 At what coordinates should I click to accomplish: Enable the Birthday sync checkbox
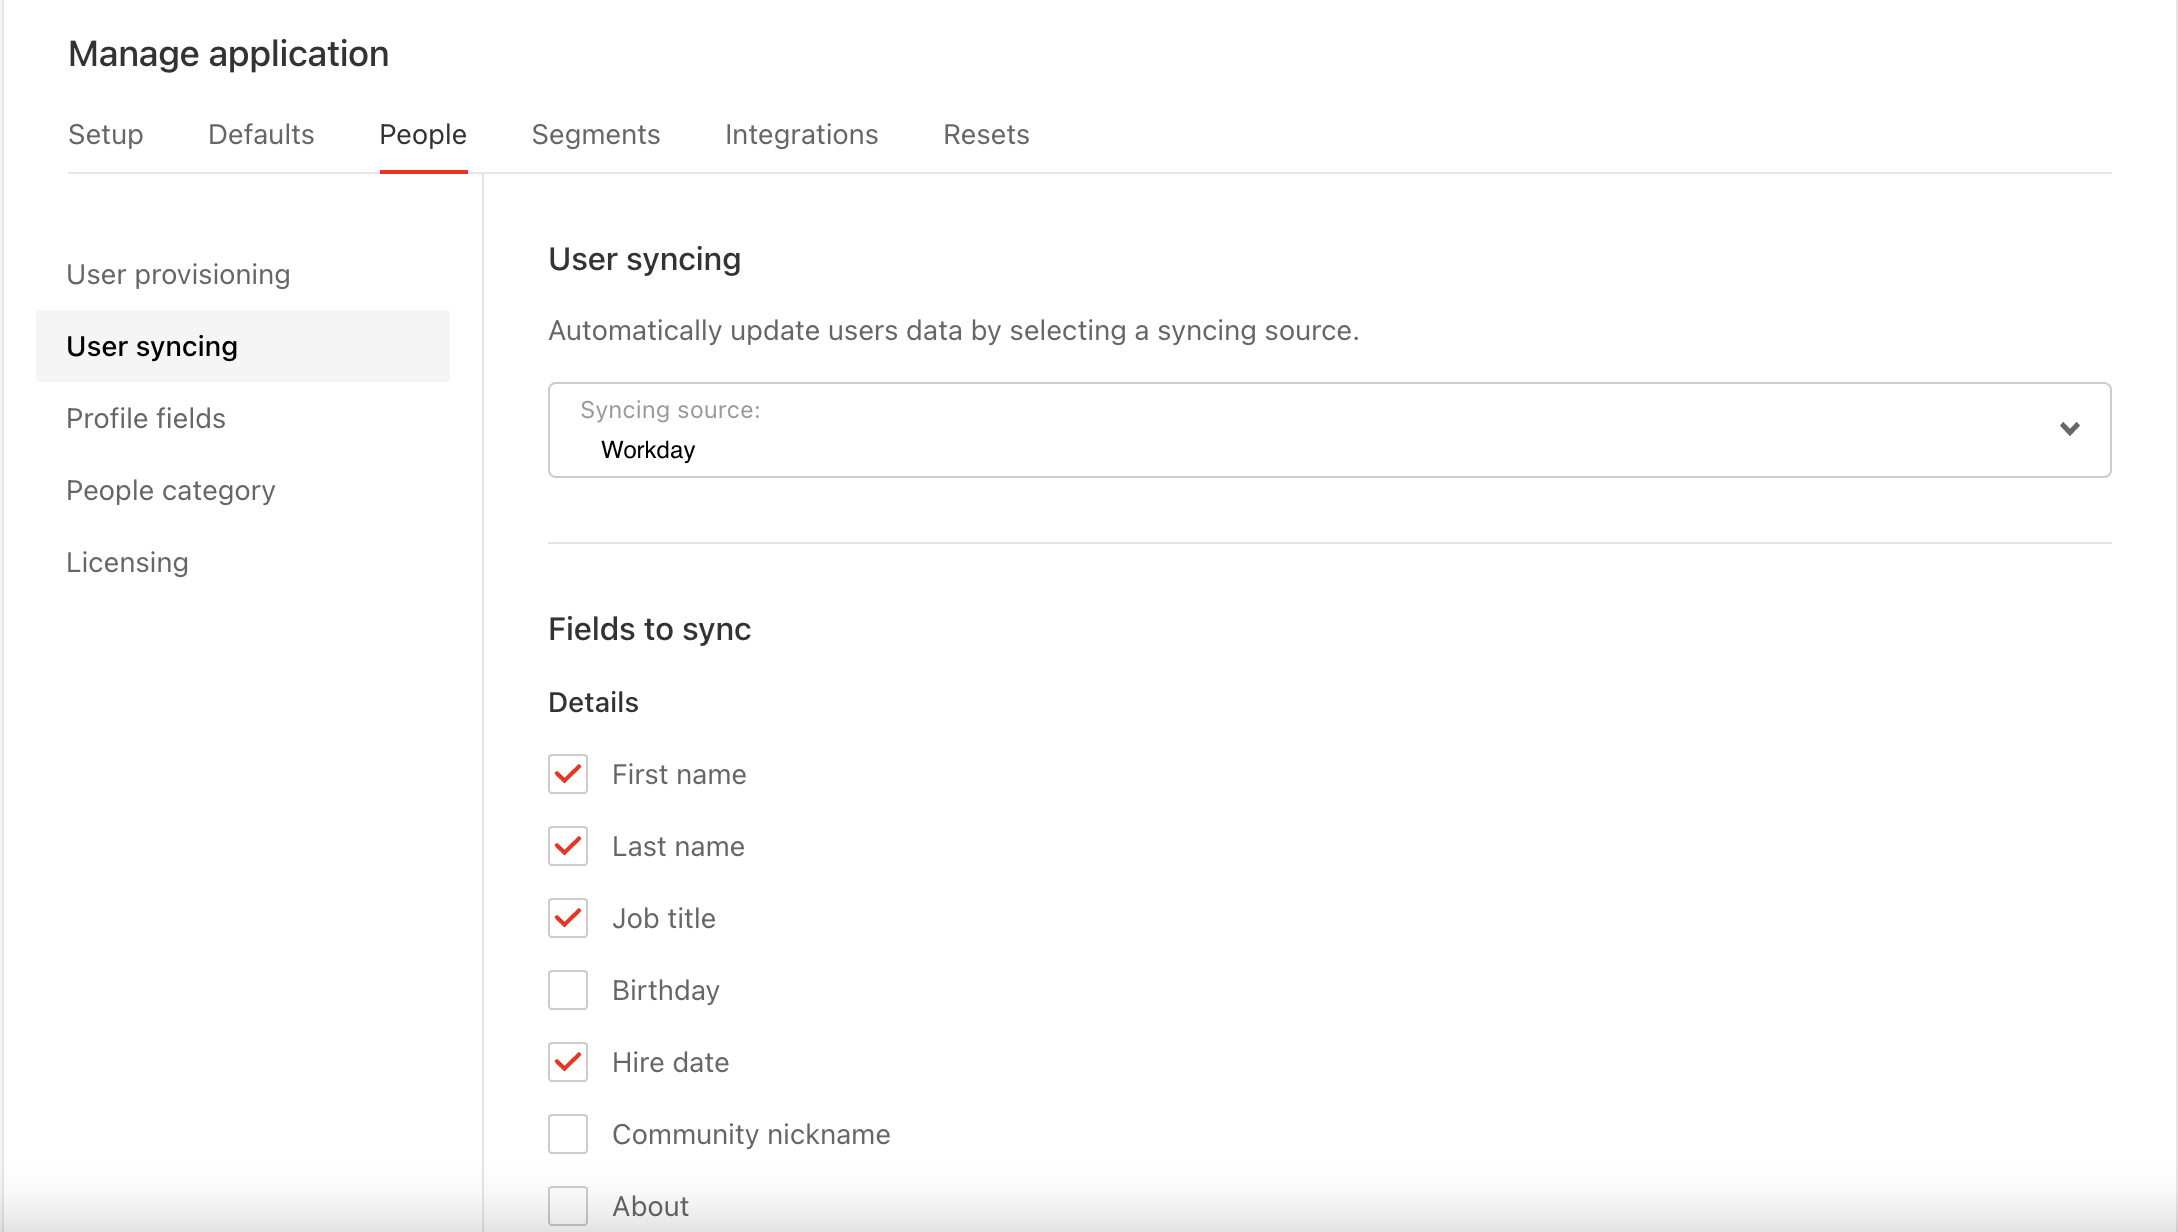(568, 990)
